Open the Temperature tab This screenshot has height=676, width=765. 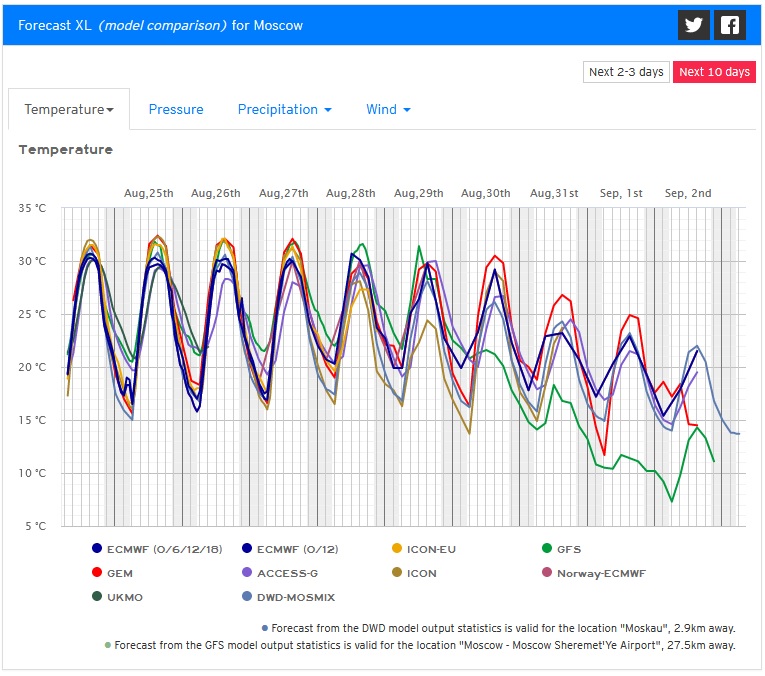point(69,109)
